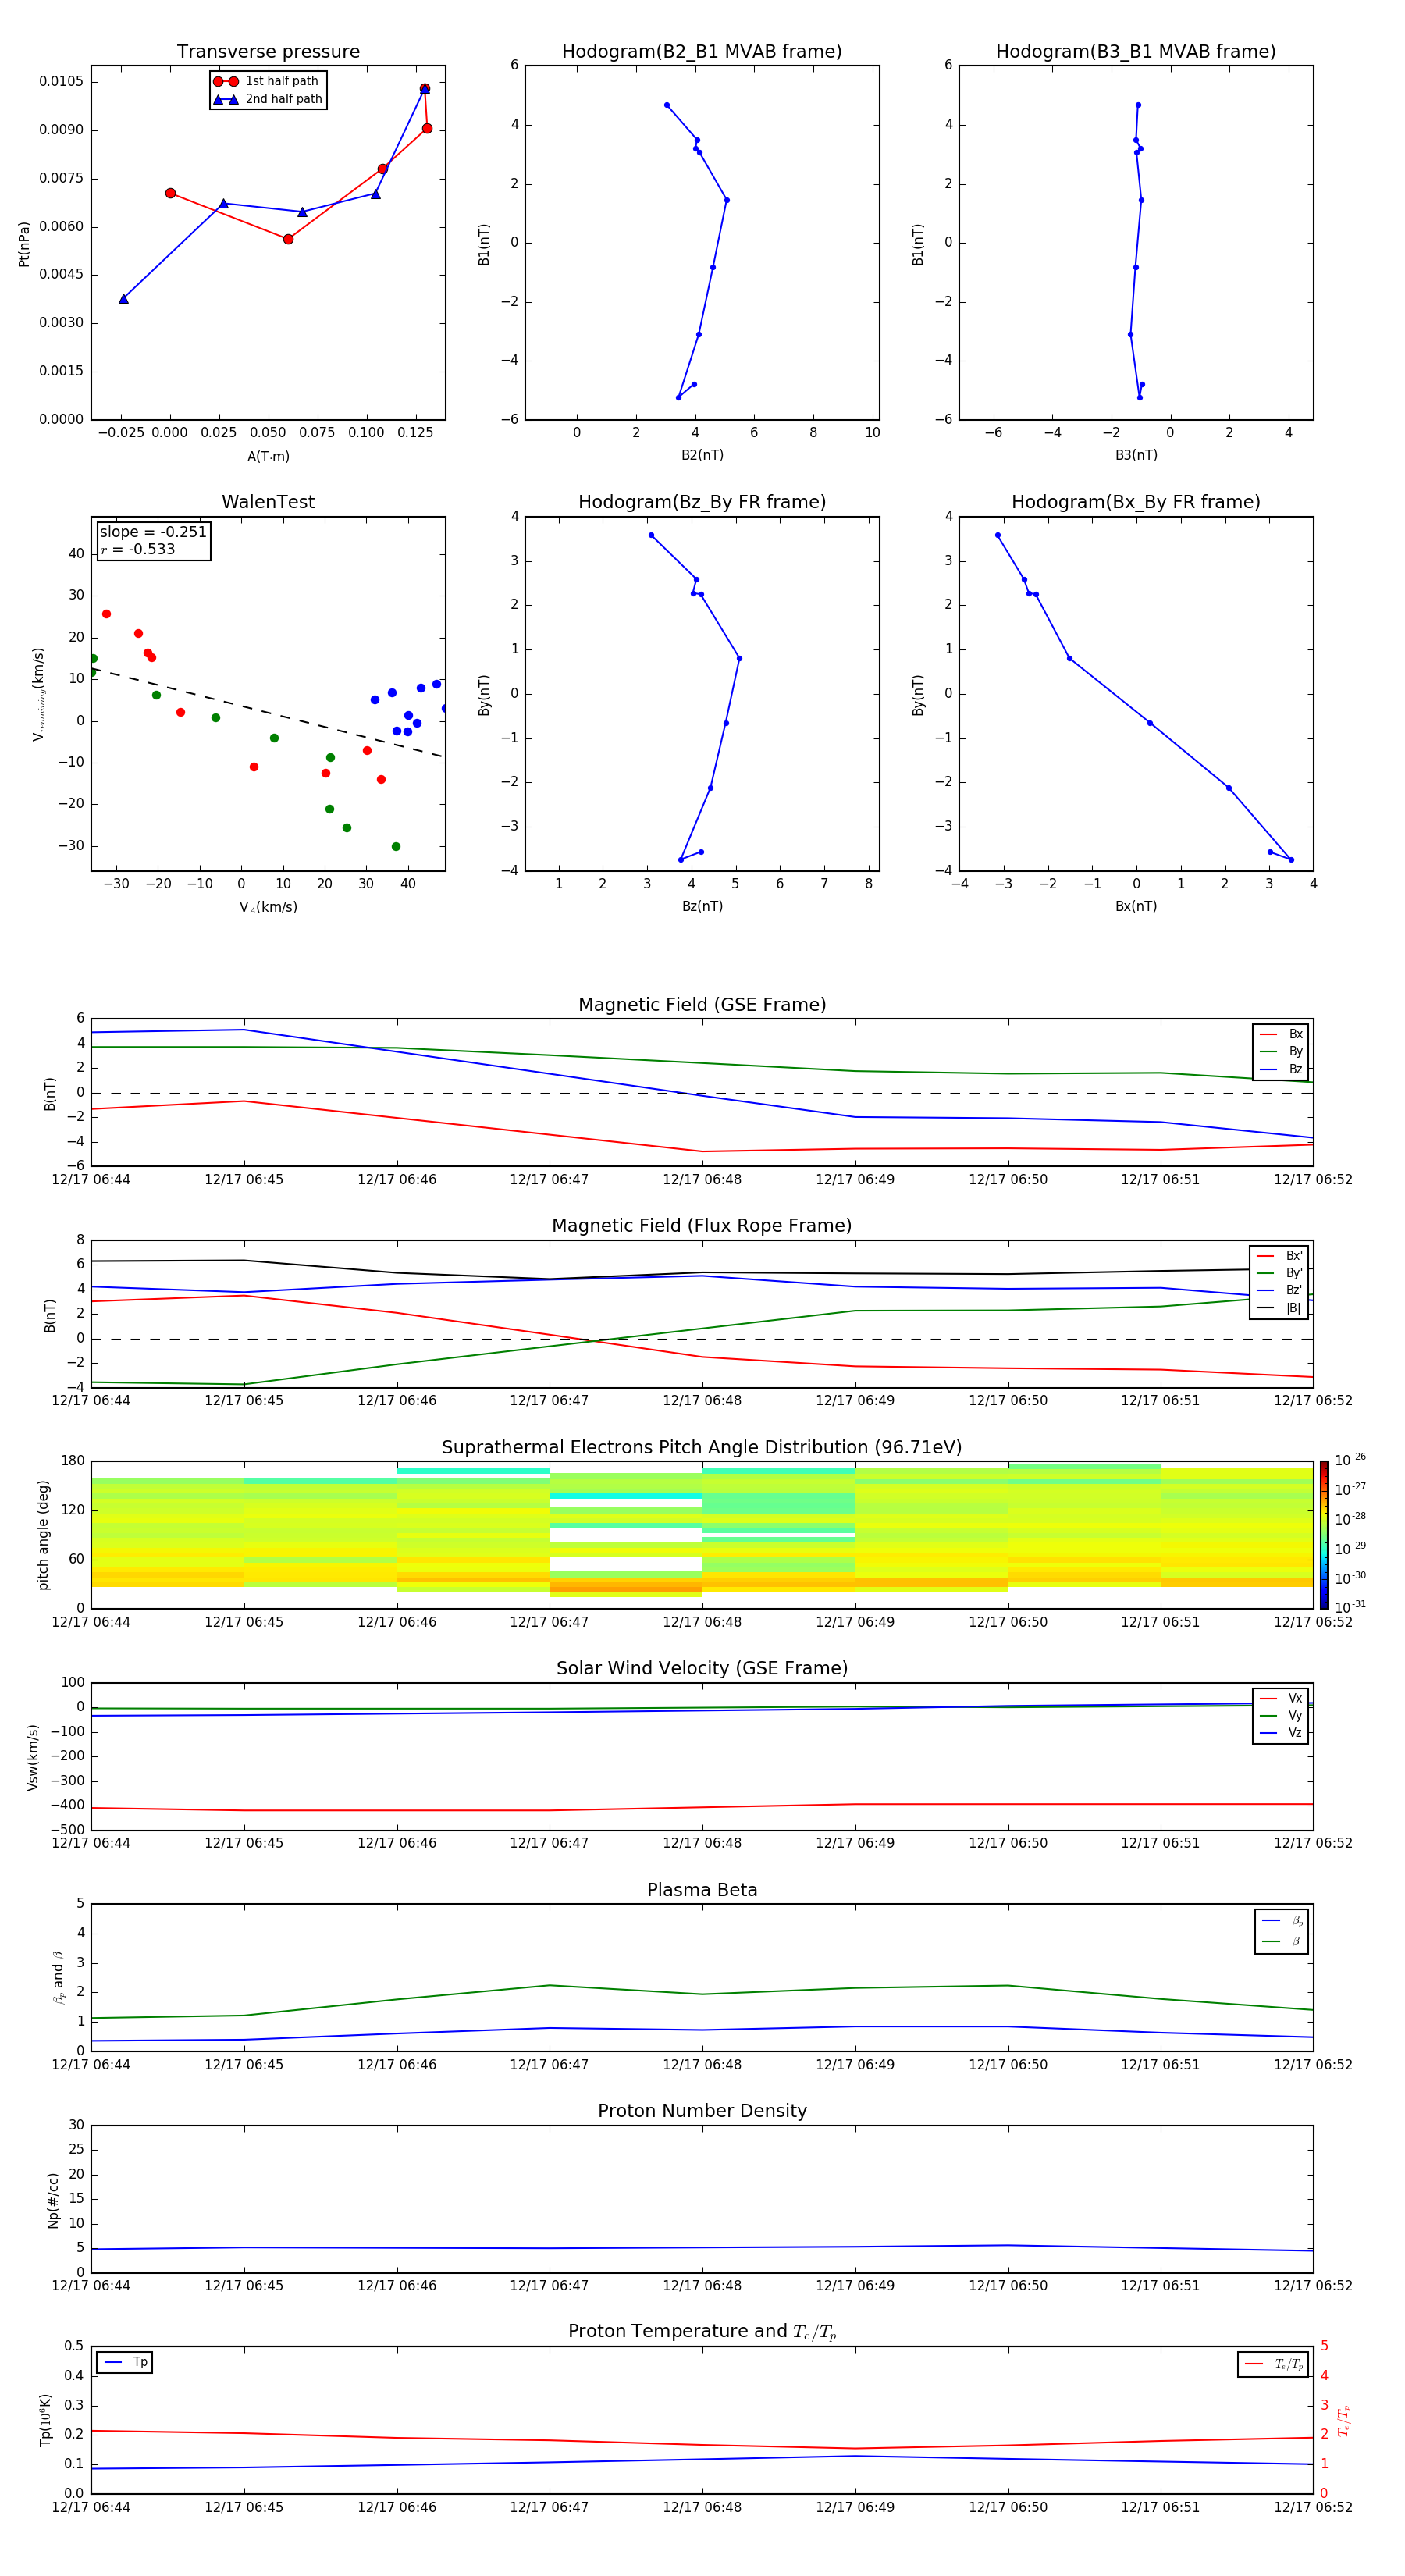Click 'Np(#/cc)' axis label
This screenshot has height=2576, width=1405.
(53, 2200)
